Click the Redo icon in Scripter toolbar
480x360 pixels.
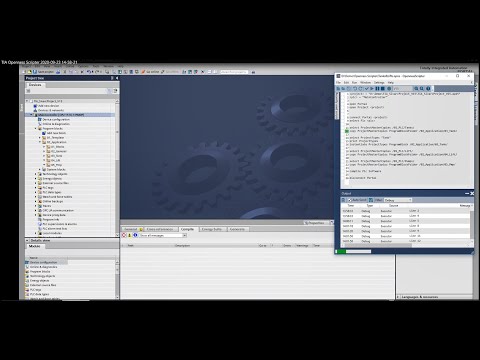click(x=360, y=89)
